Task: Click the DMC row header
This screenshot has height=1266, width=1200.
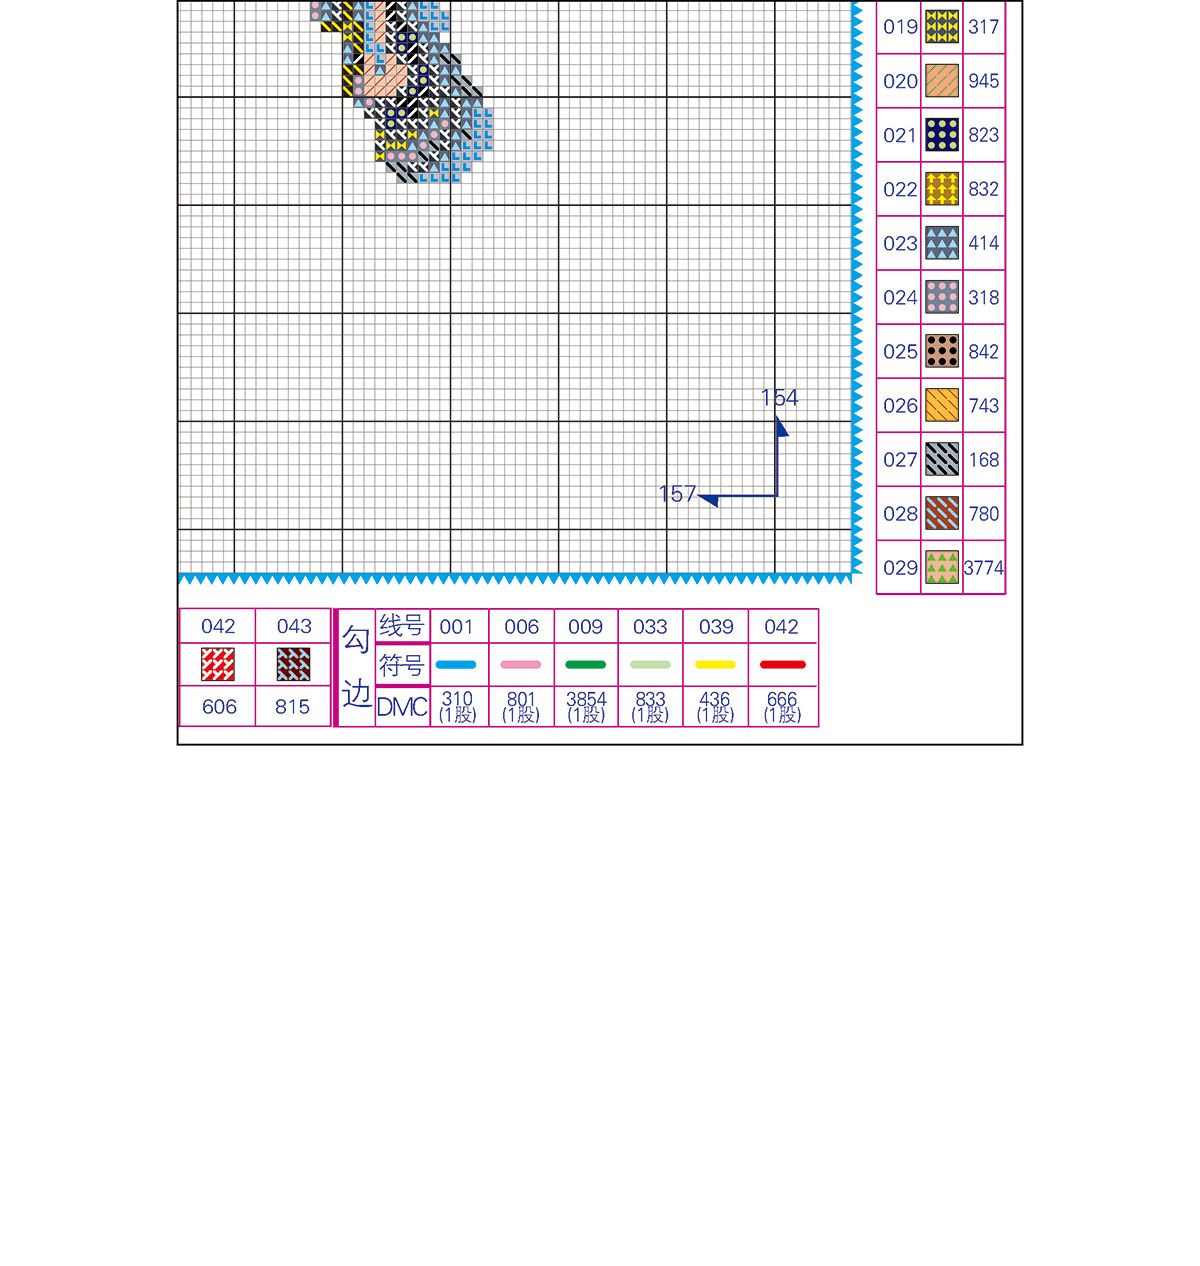Action: (x=402, y=707)
